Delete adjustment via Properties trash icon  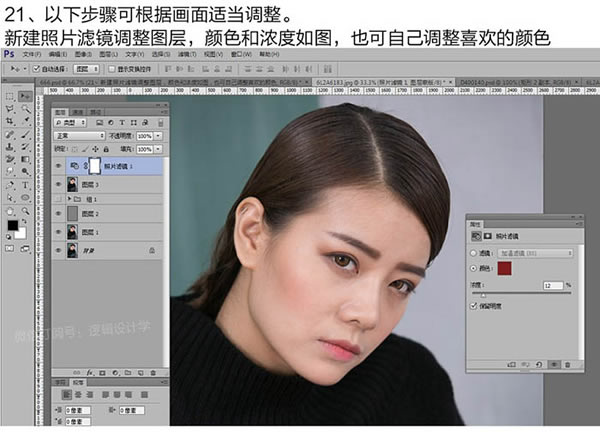click(x=567, y=365)
